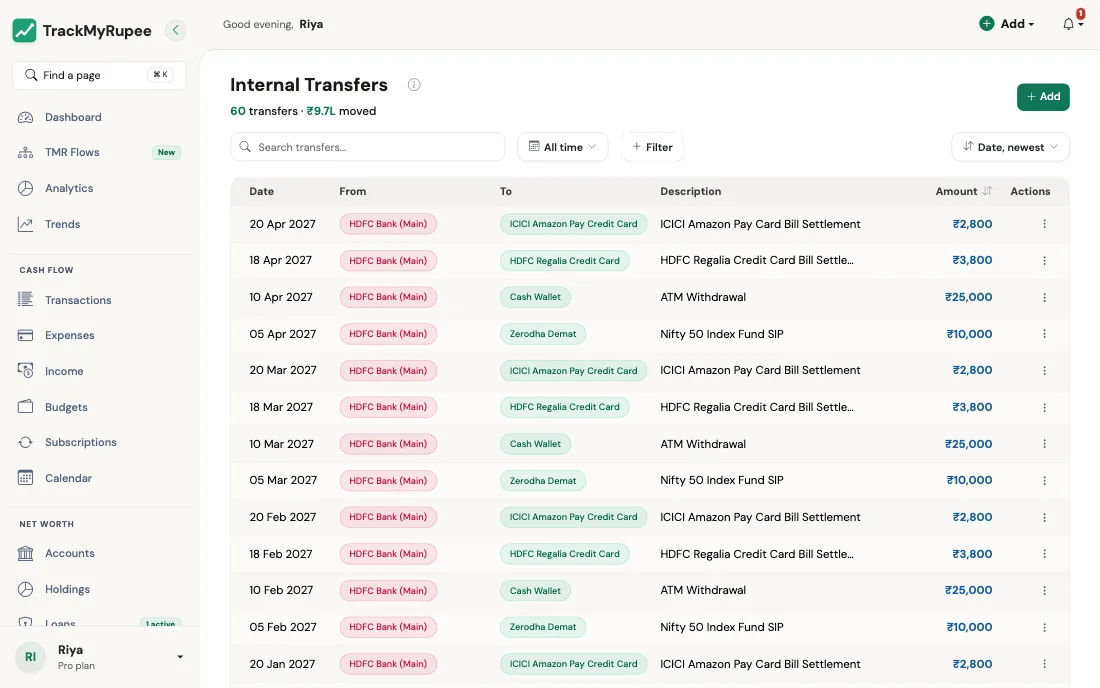Click the green Add transfer button
Screen dimensions: 1100x688
1043,97
